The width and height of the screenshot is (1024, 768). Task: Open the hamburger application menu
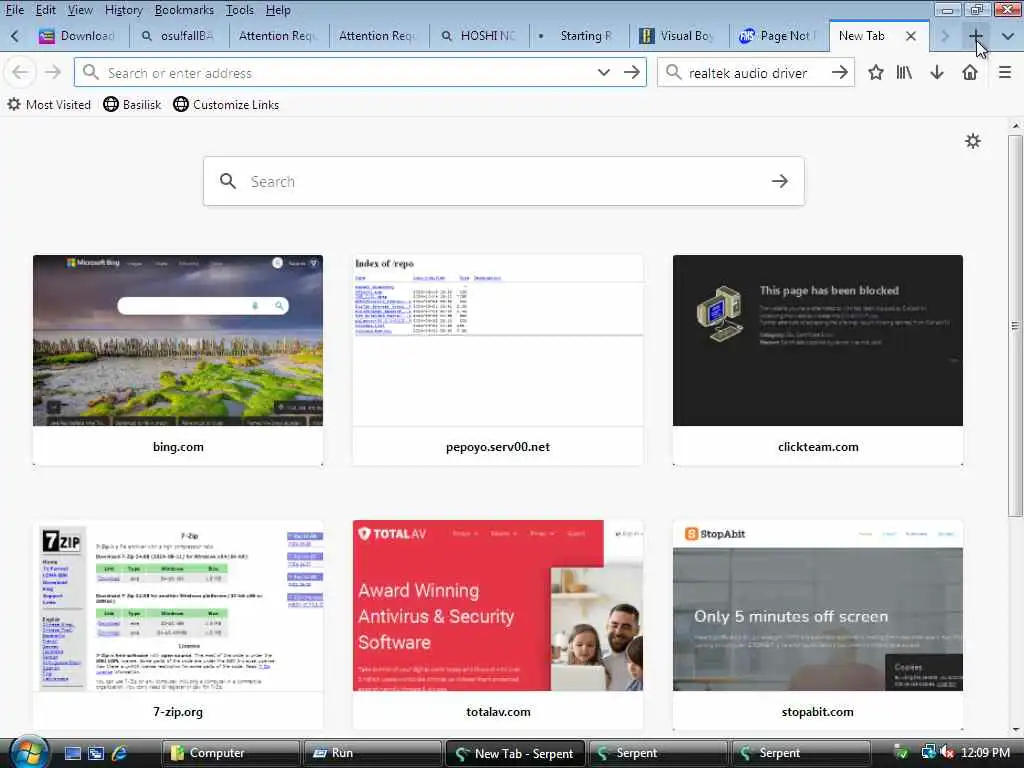(1004, 72)
